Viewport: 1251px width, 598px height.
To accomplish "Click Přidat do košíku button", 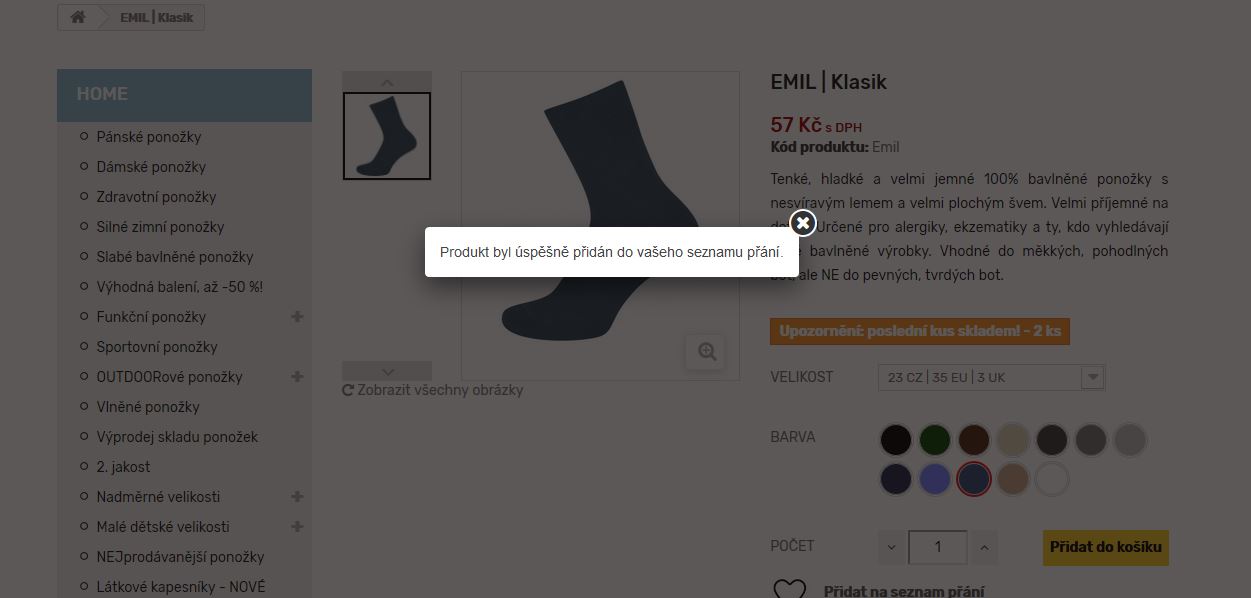I will [1105, 547].
